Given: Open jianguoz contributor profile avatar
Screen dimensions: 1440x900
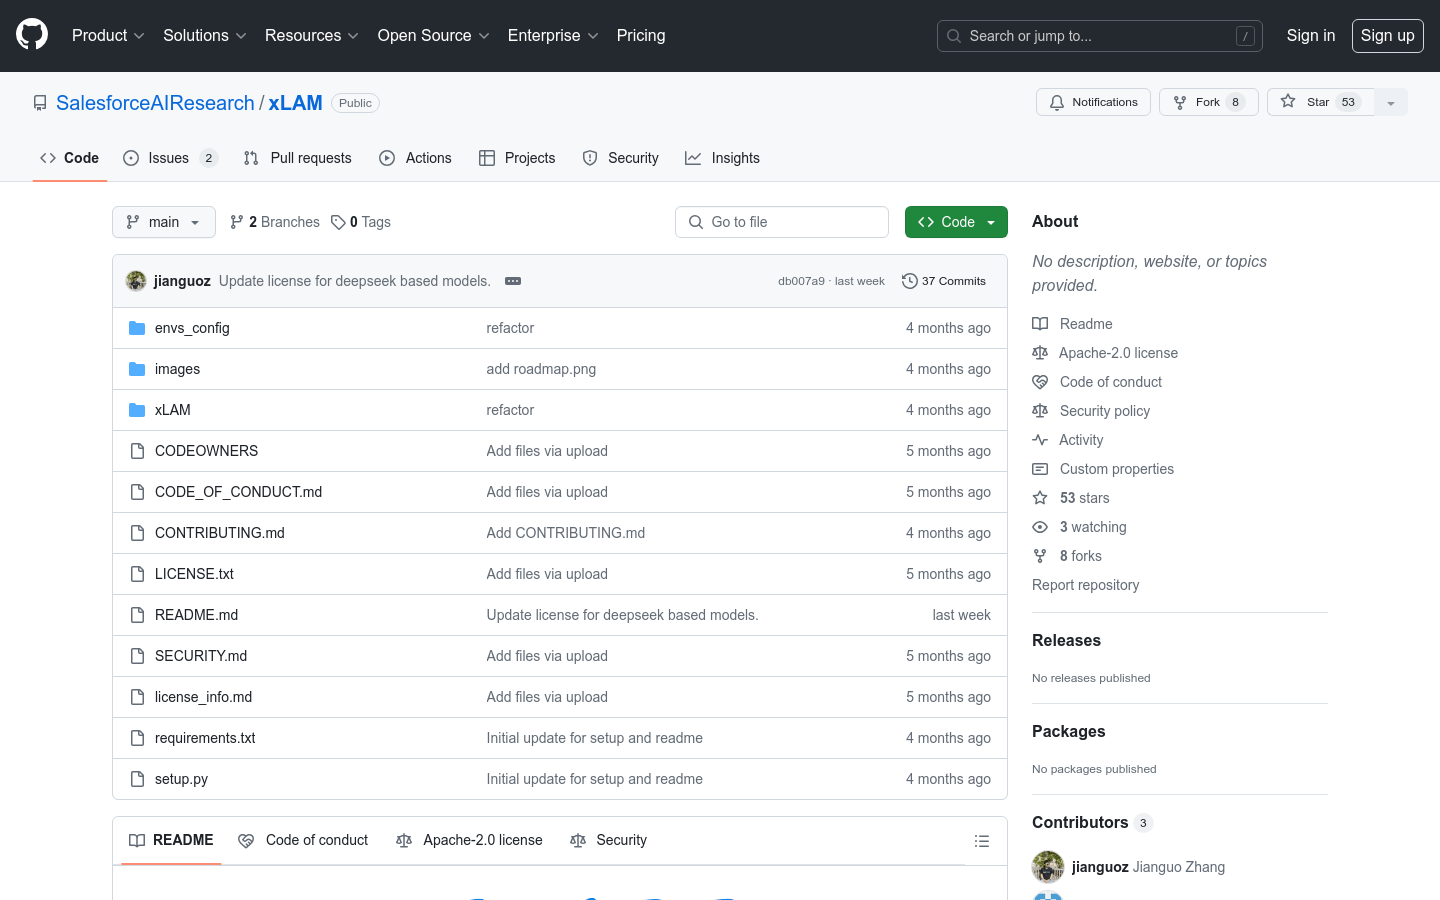Looking at the screenshot, I should 1048,867.
